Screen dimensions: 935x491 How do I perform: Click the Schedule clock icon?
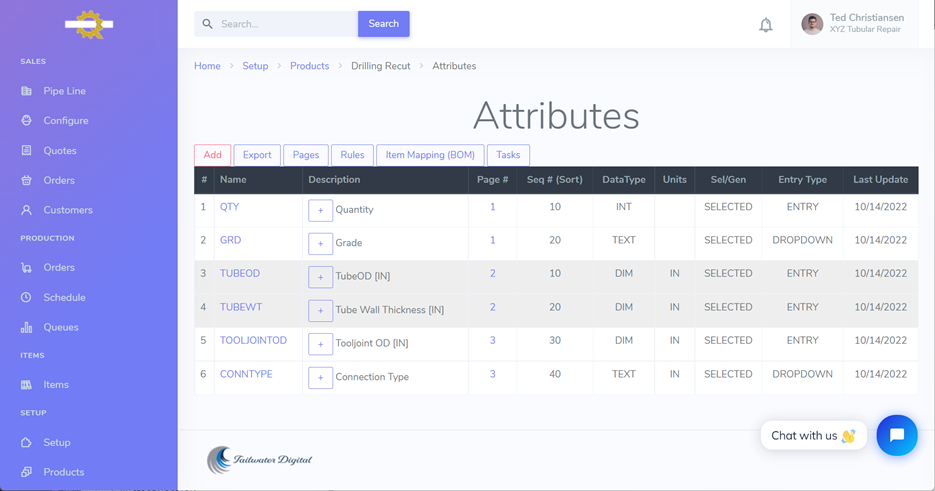pos(27,297)
